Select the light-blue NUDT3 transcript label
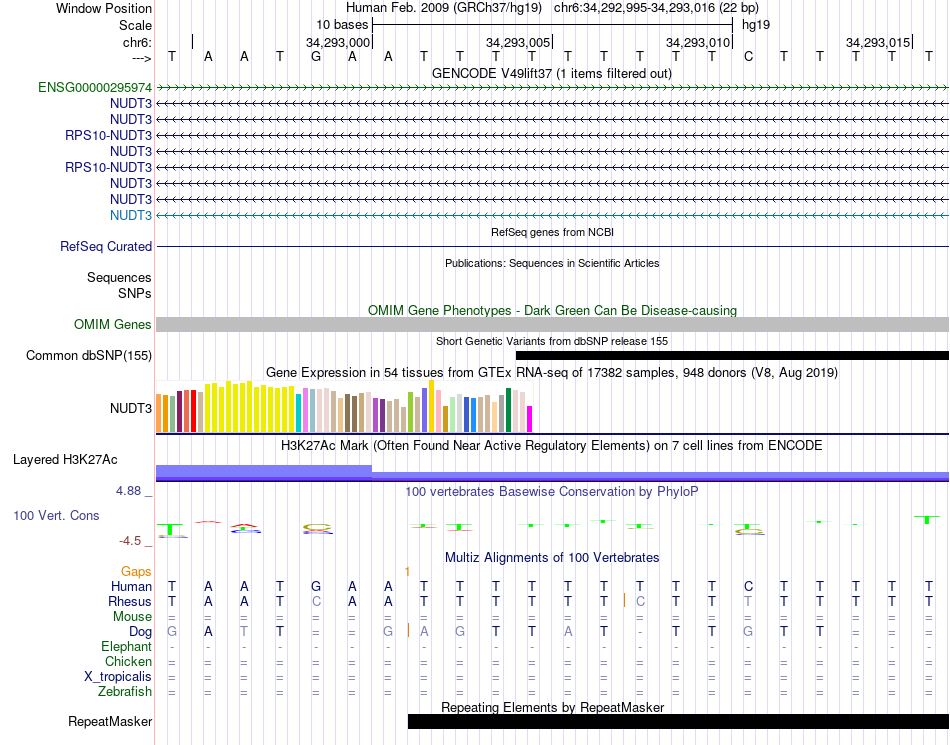 [x=131, y=216]
